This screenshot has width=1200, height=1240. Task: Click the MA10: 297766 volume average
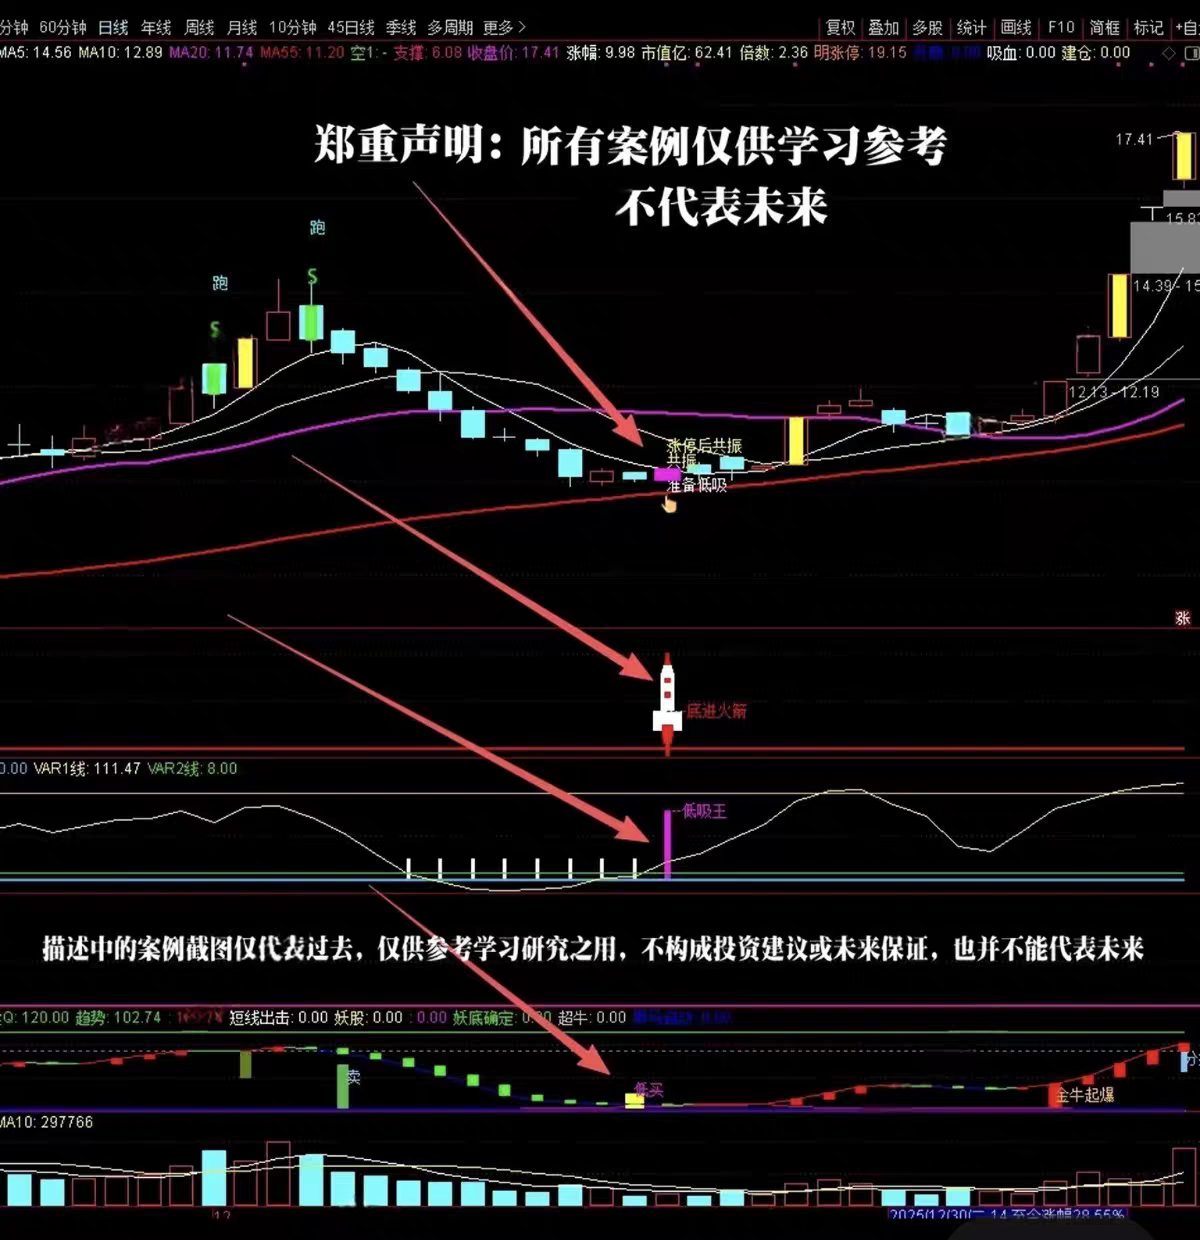[x=46, y=1122]
